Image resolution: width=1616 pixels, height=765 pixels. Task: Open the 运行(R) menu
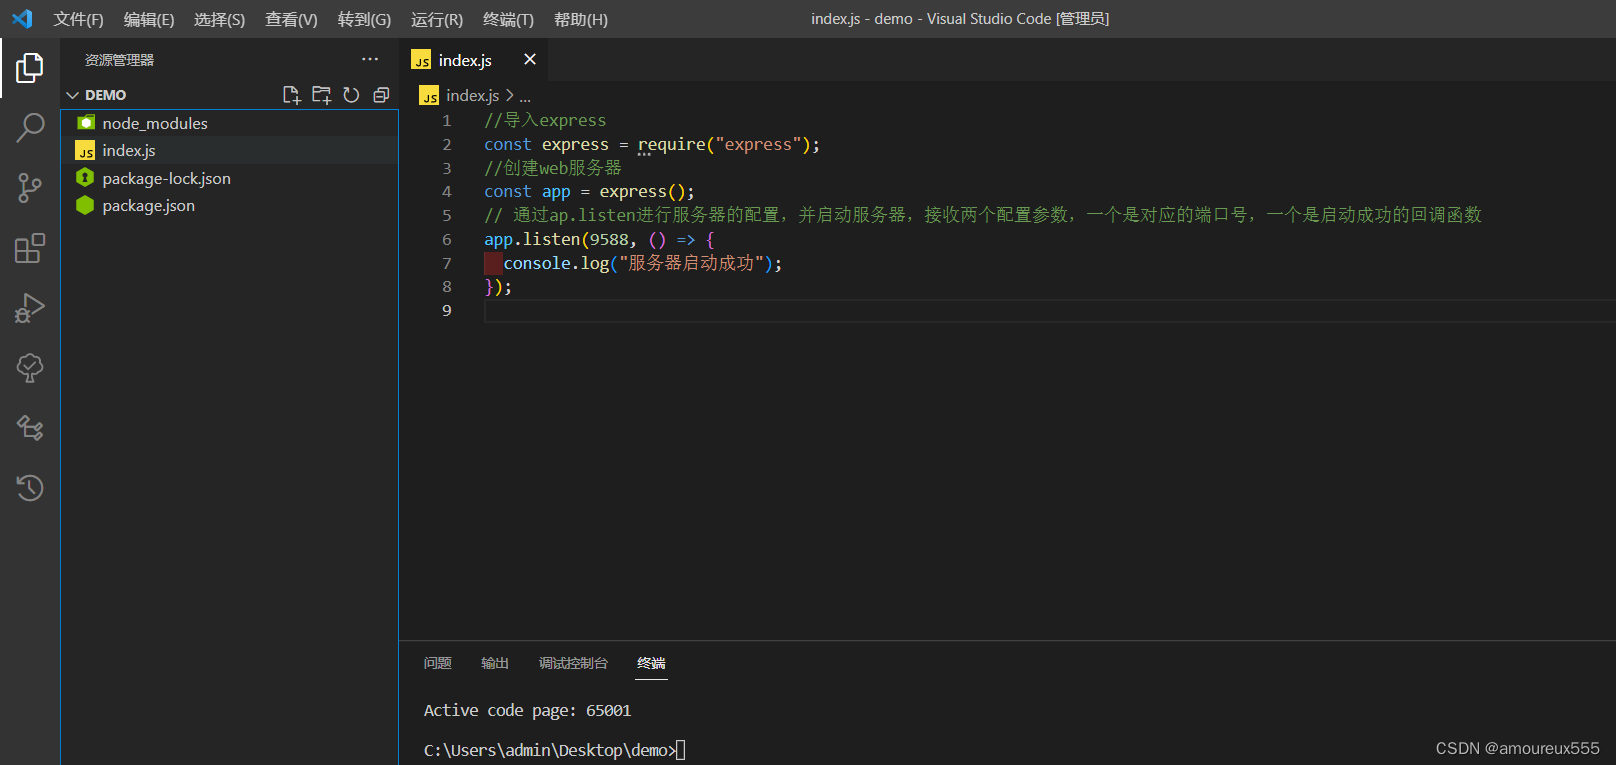[436, 19]
